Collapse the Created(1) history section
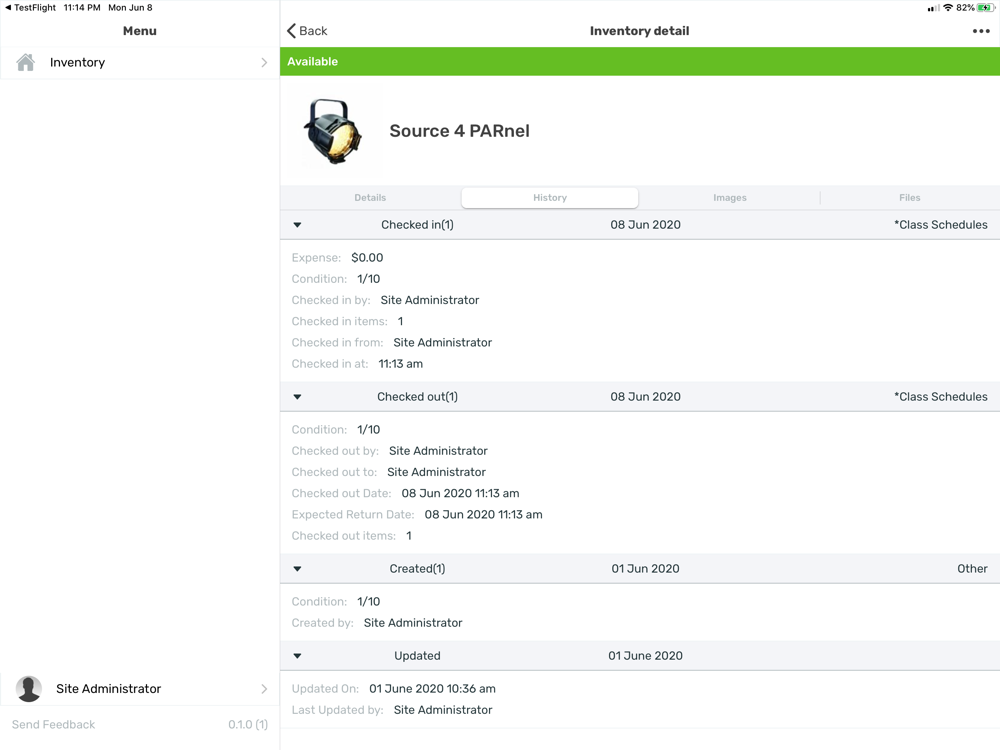This screenshot has width=1000, height=750. pyautogui.click(x=297, y=569)
